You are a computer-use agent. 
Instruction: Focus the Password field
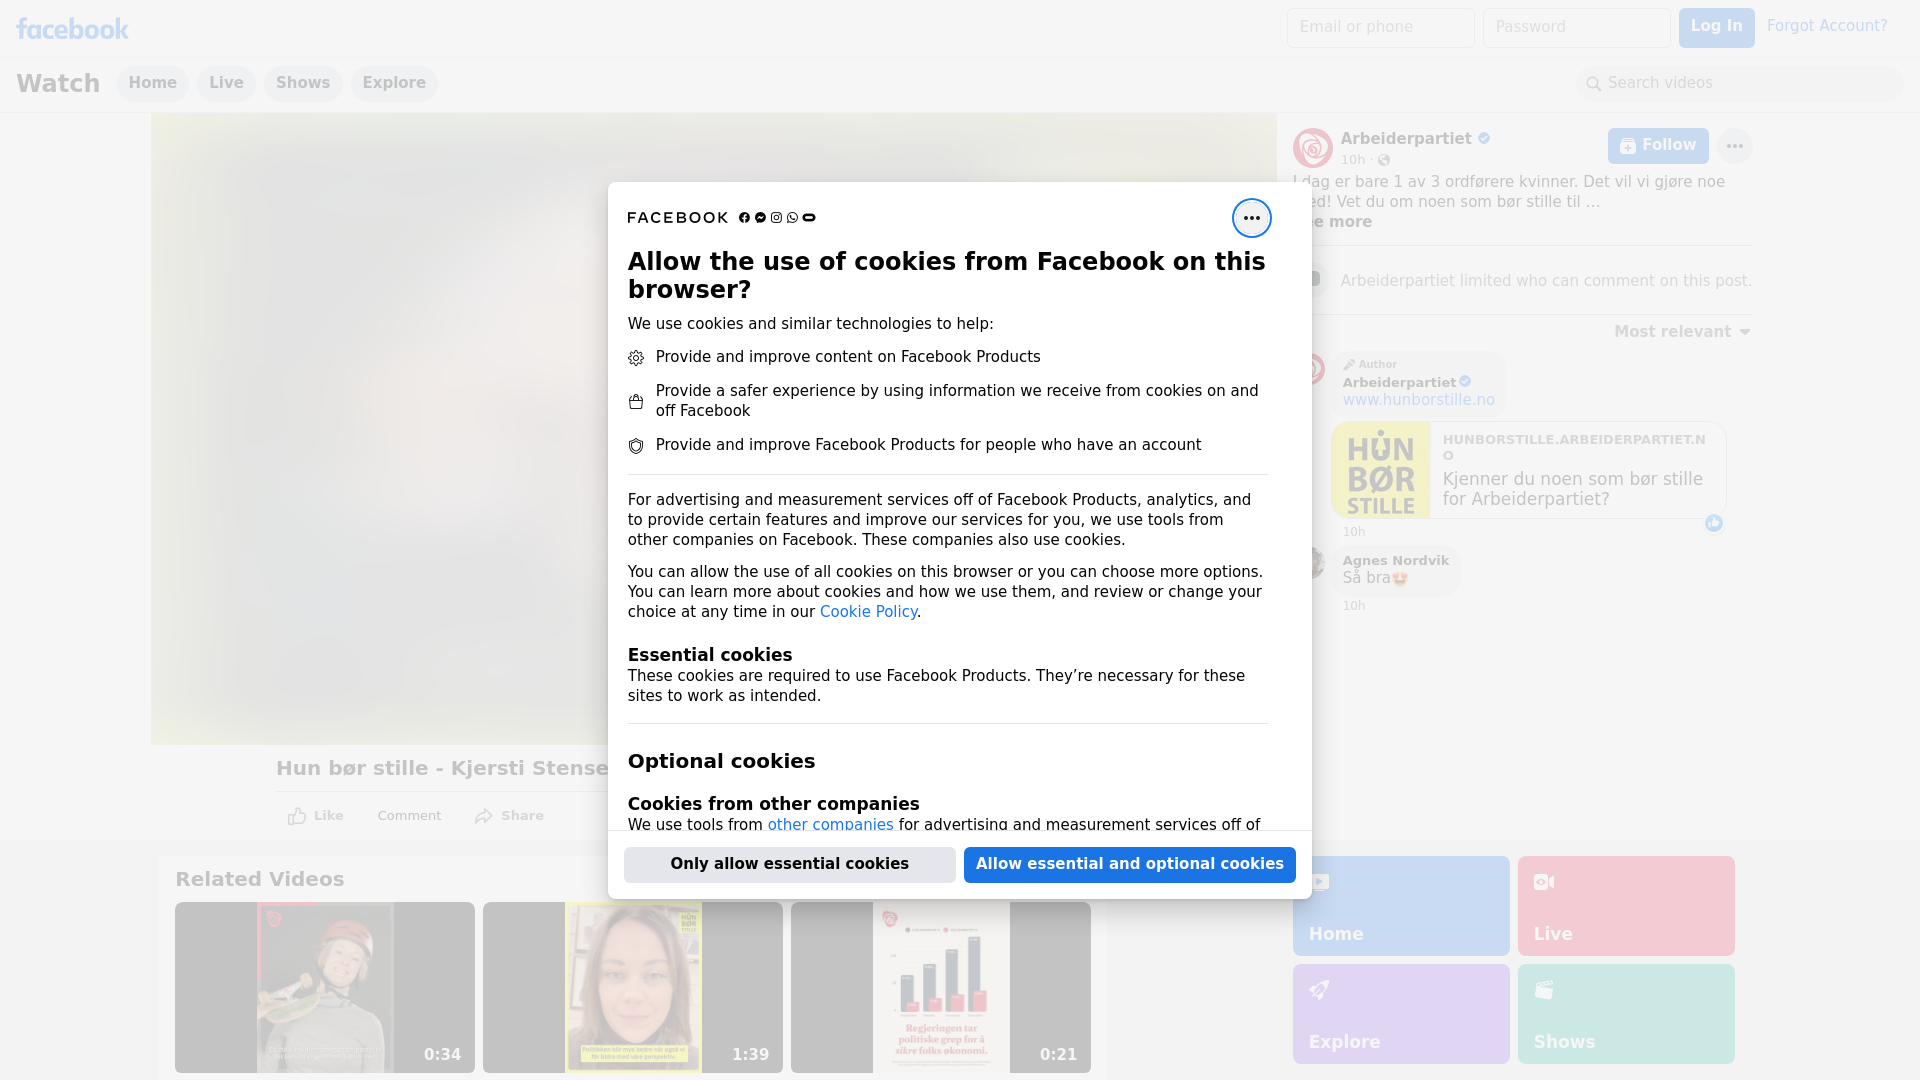pos(1576,28)
